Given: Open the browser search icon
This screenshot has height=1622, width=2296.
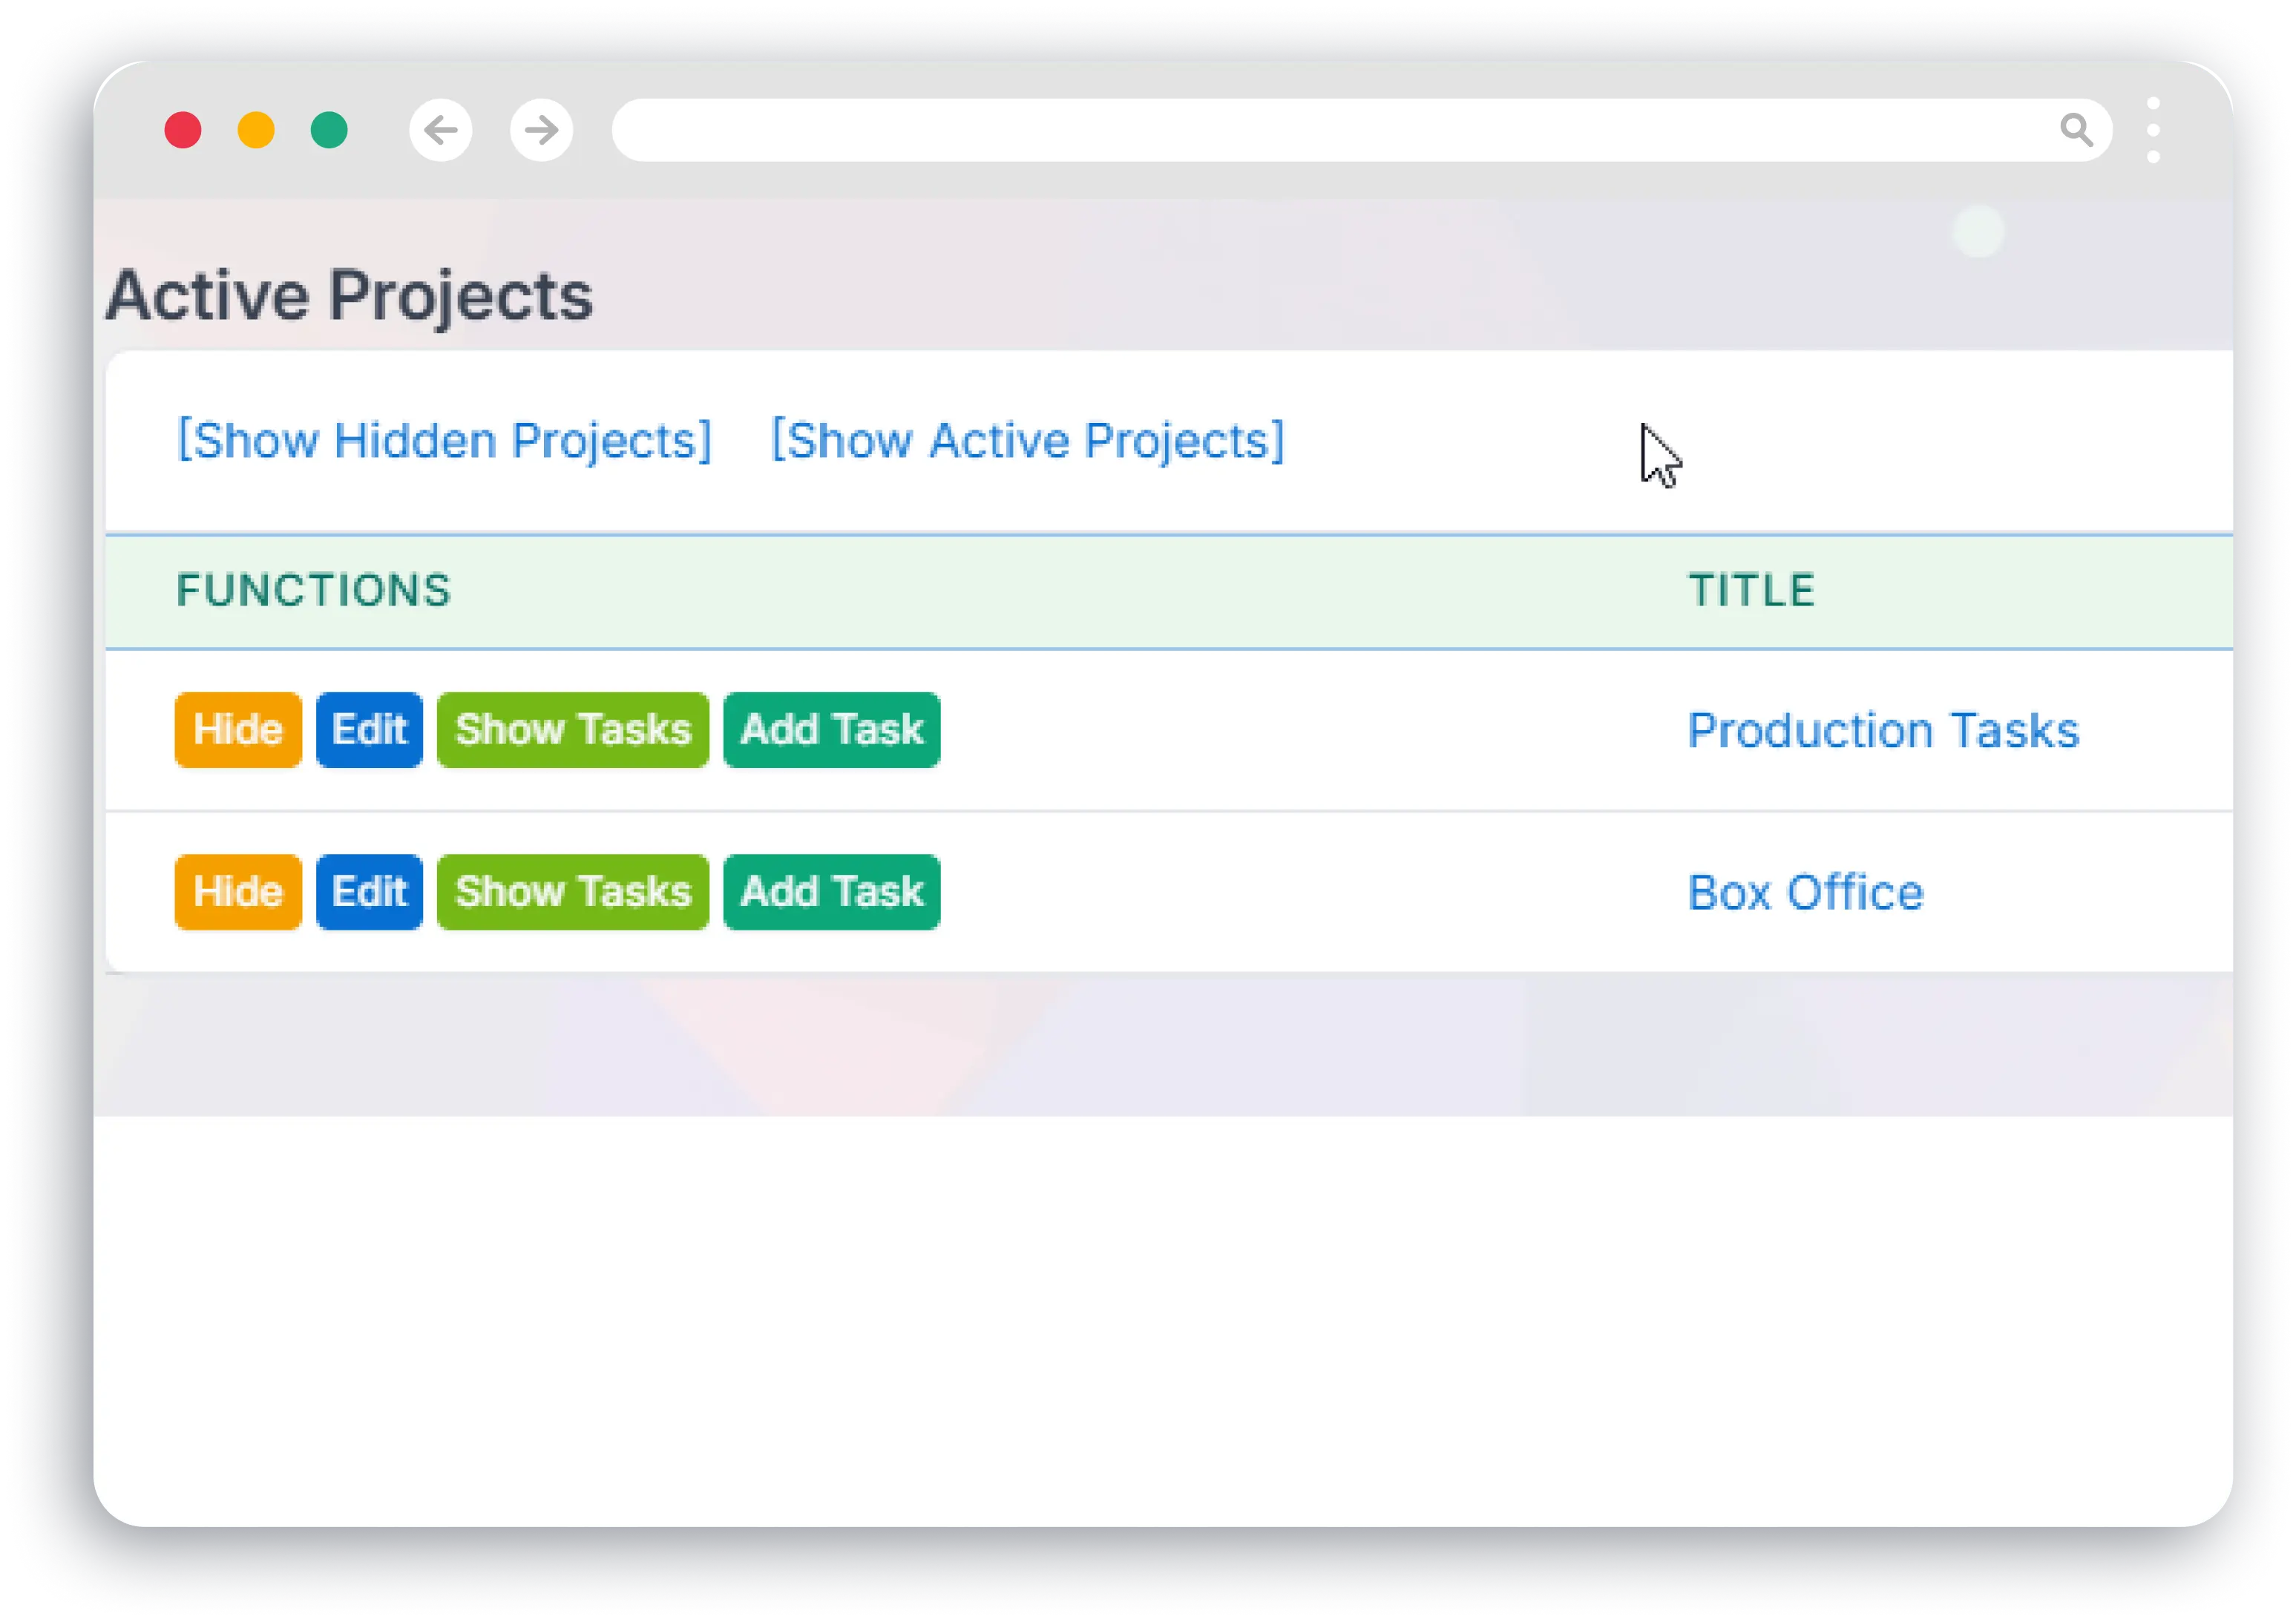Looking at the screenshot, I should click(x=2078, y=130).
